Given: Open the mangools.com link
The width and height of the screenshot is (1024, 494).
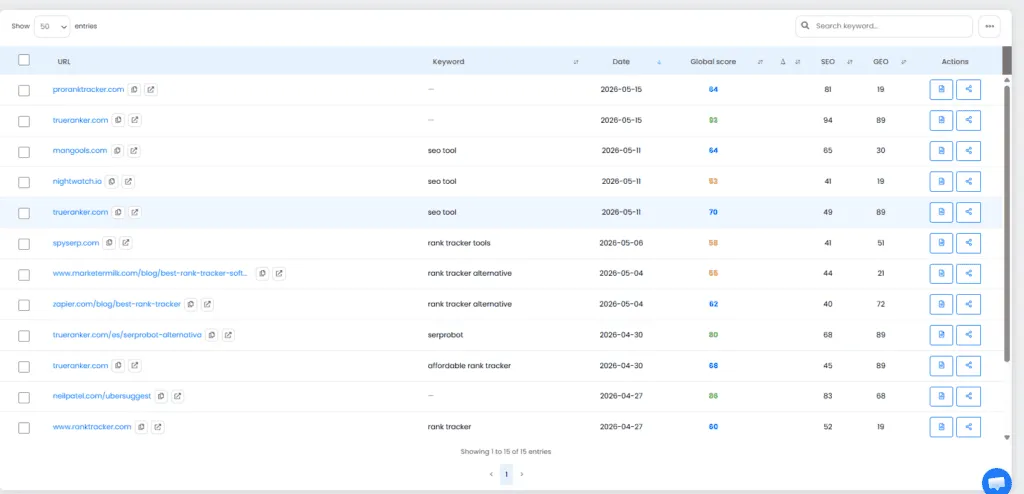Looking at the screenshot, I should [80, 151].
